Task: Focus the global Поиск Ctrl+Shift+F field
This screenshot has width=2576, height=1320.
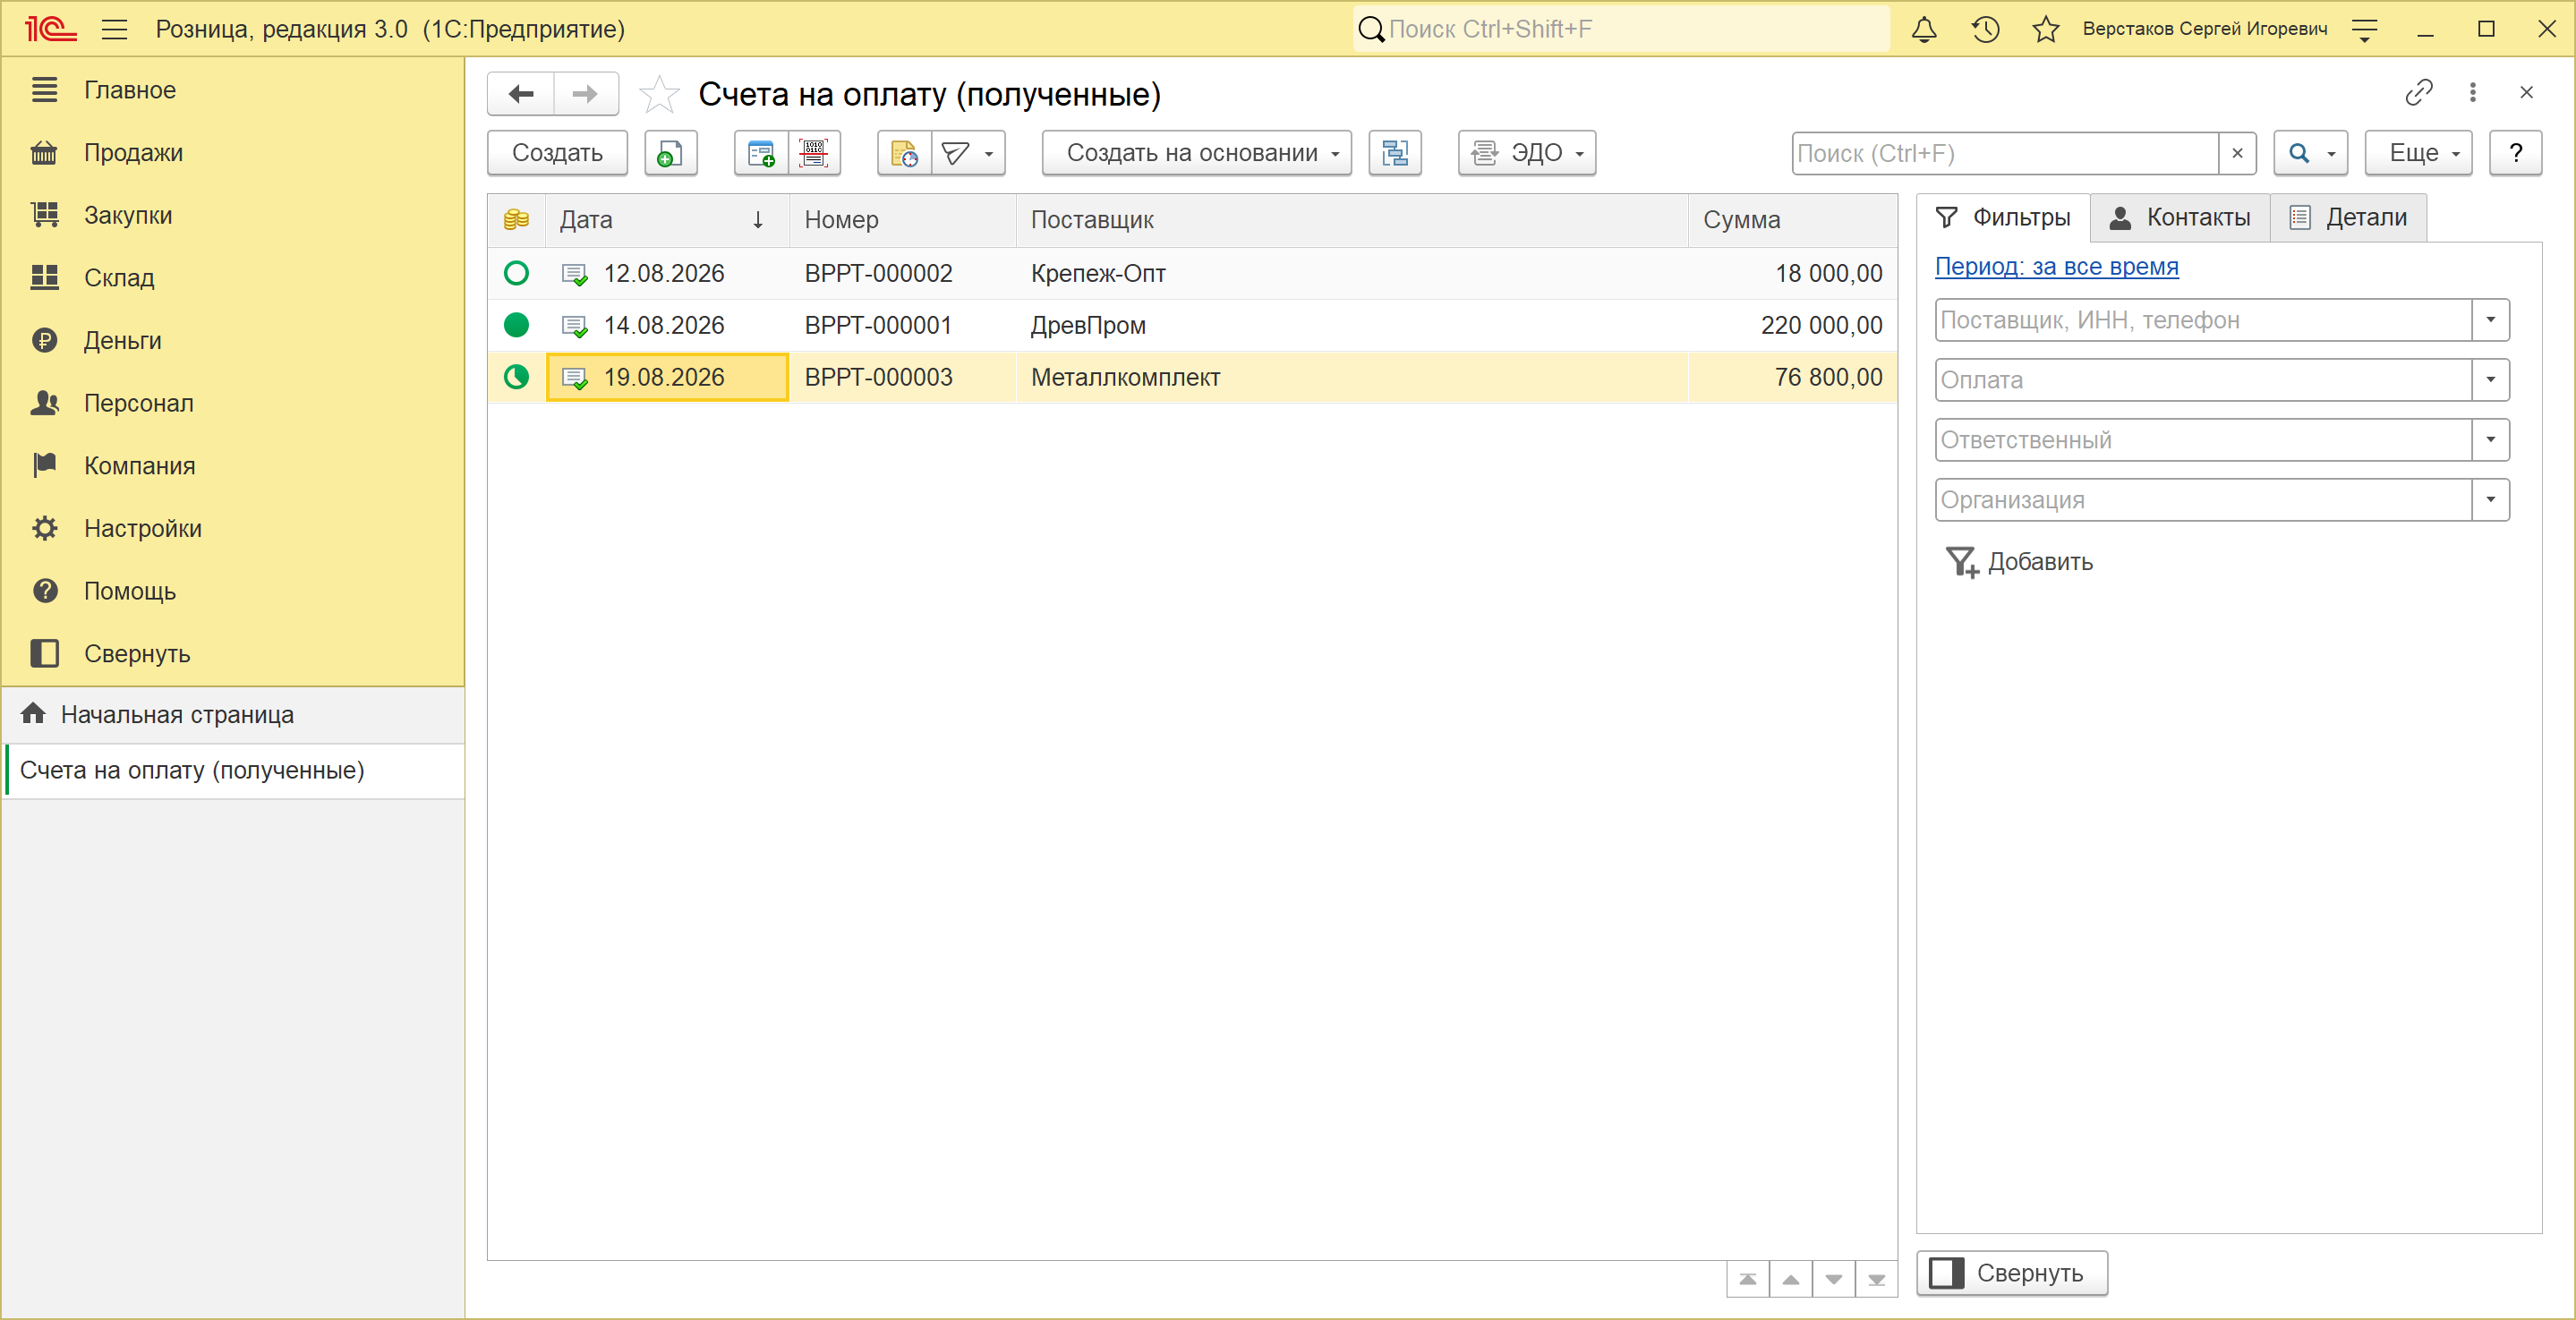Action: (x=1621, y=29)
